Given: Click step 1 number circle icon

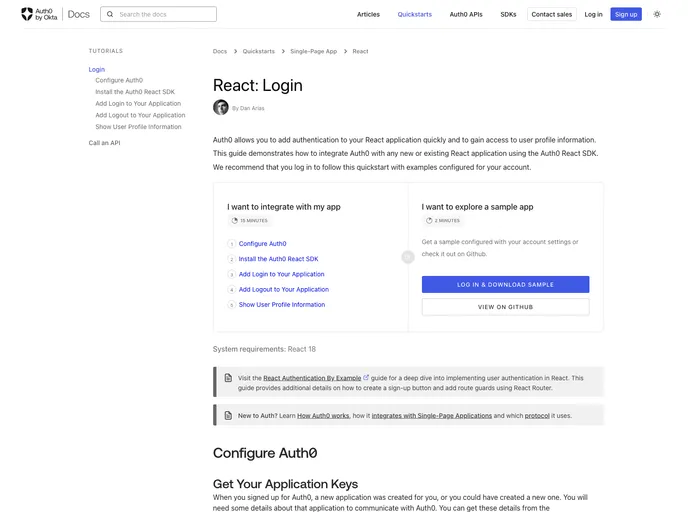Looking at the screenshot, I should pos(231,244).
